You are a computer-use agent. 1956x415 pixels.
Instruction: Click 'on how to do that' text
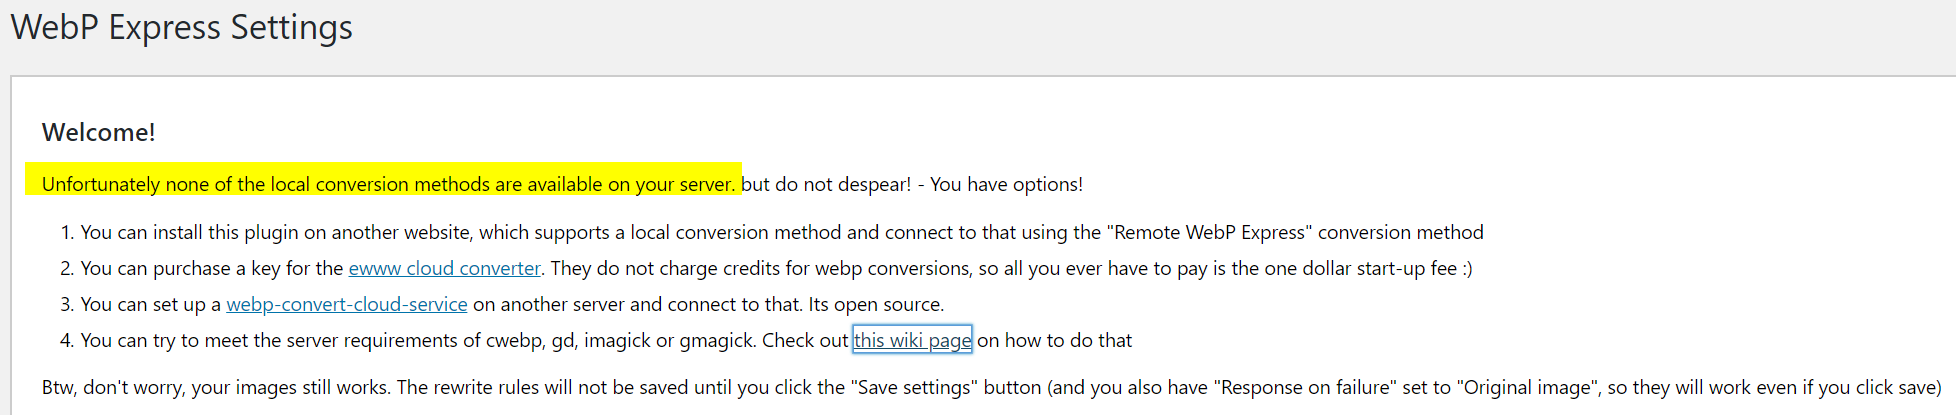pos(1054,340)
